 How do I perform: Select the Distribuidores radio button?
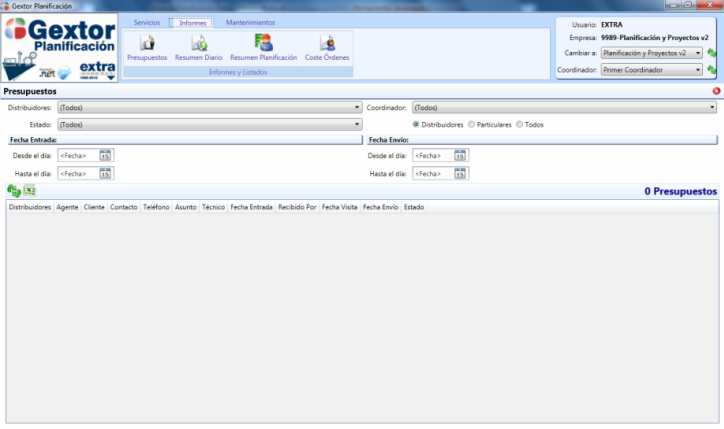click(x=417, y=125)
